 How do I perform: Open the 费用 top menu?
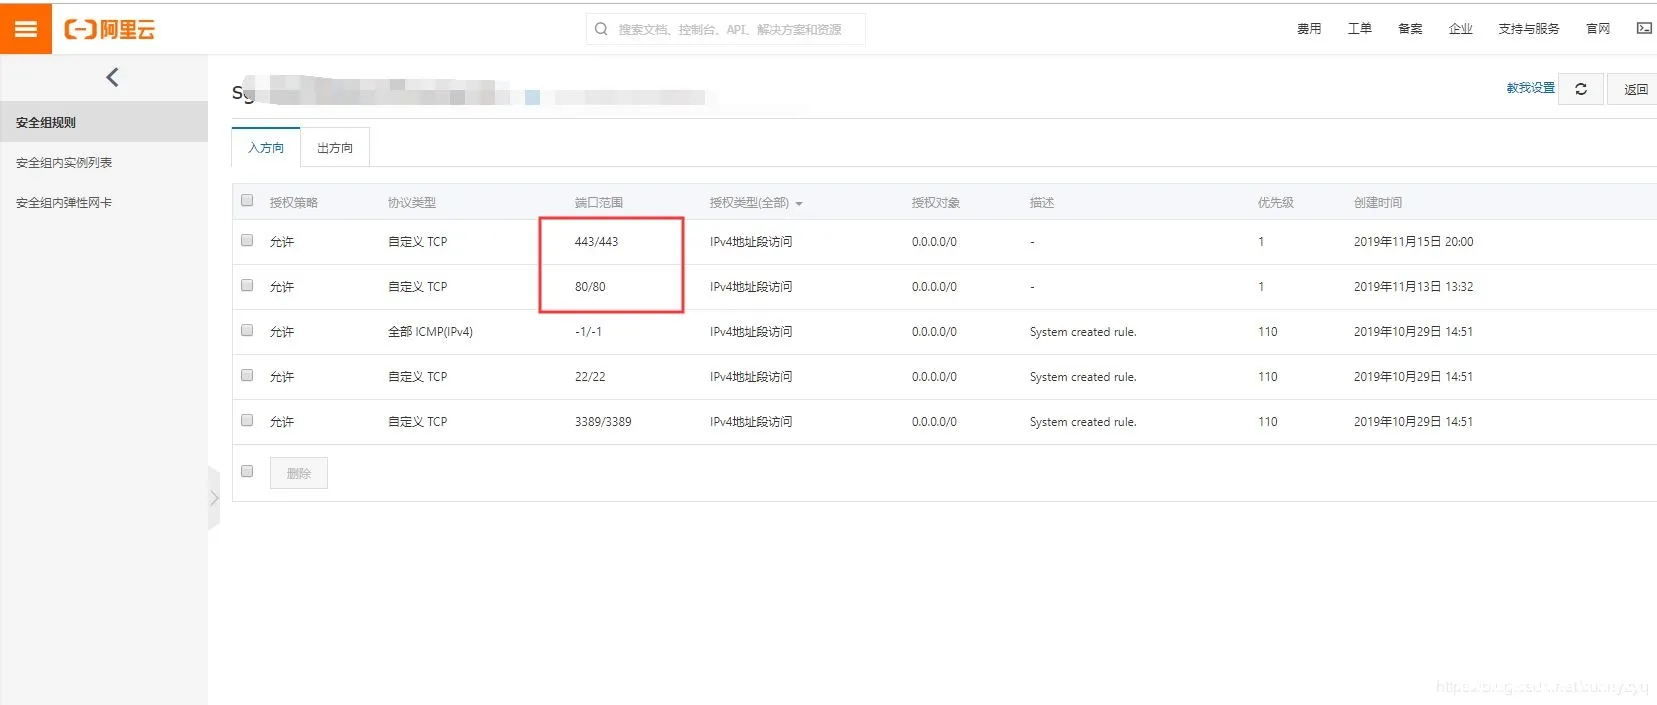1309,29
